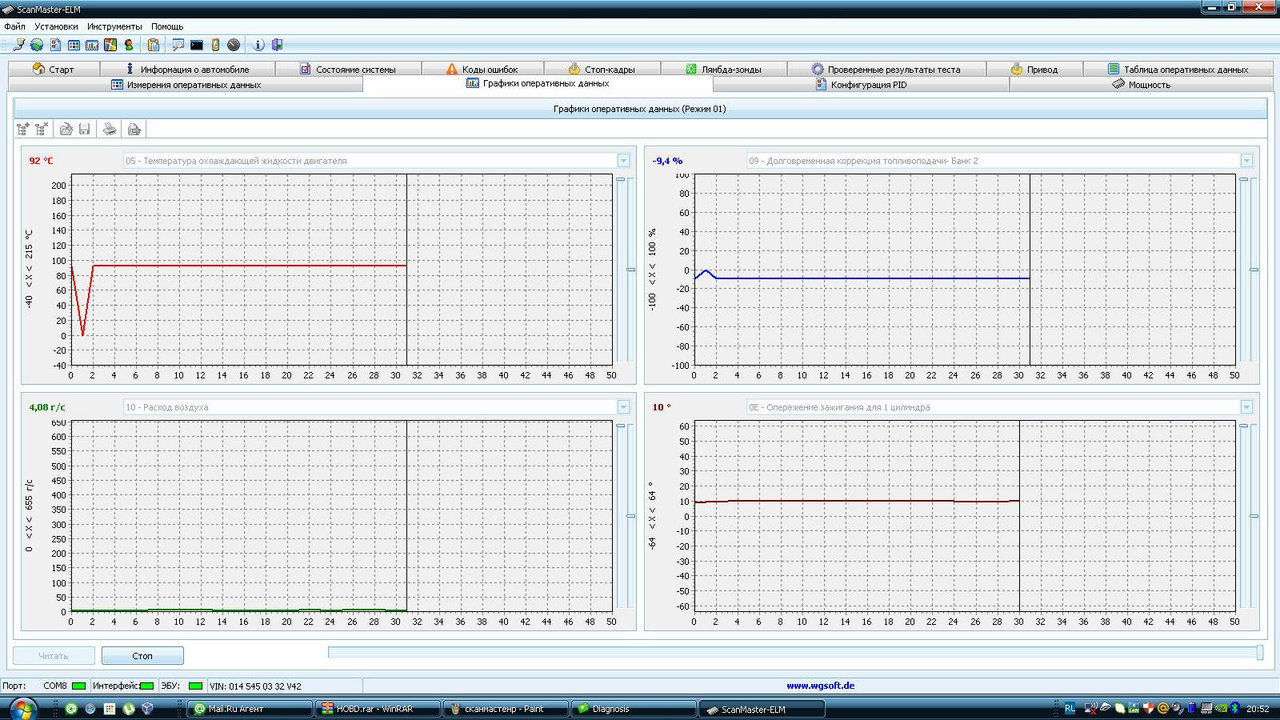Open the www.wgsoft.de link
This screenshot has height=720, width=1280.
(x=820, y=686)
